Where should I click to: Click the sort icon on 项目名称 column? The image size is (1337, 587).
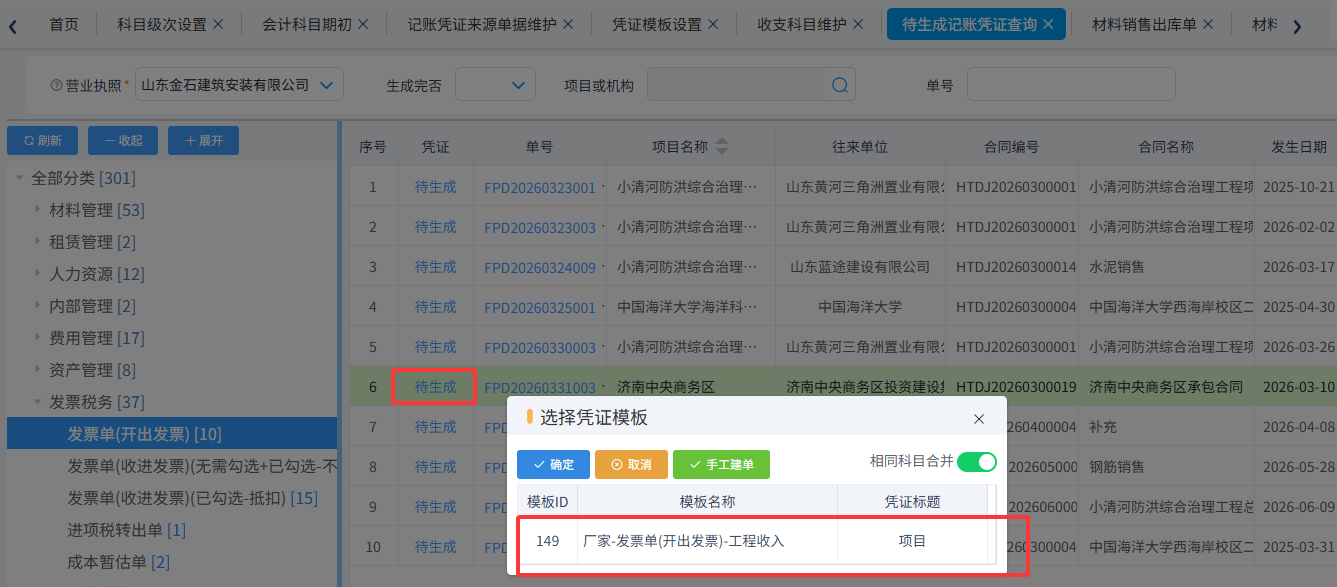pyautogui.click(x=722, y=147)
